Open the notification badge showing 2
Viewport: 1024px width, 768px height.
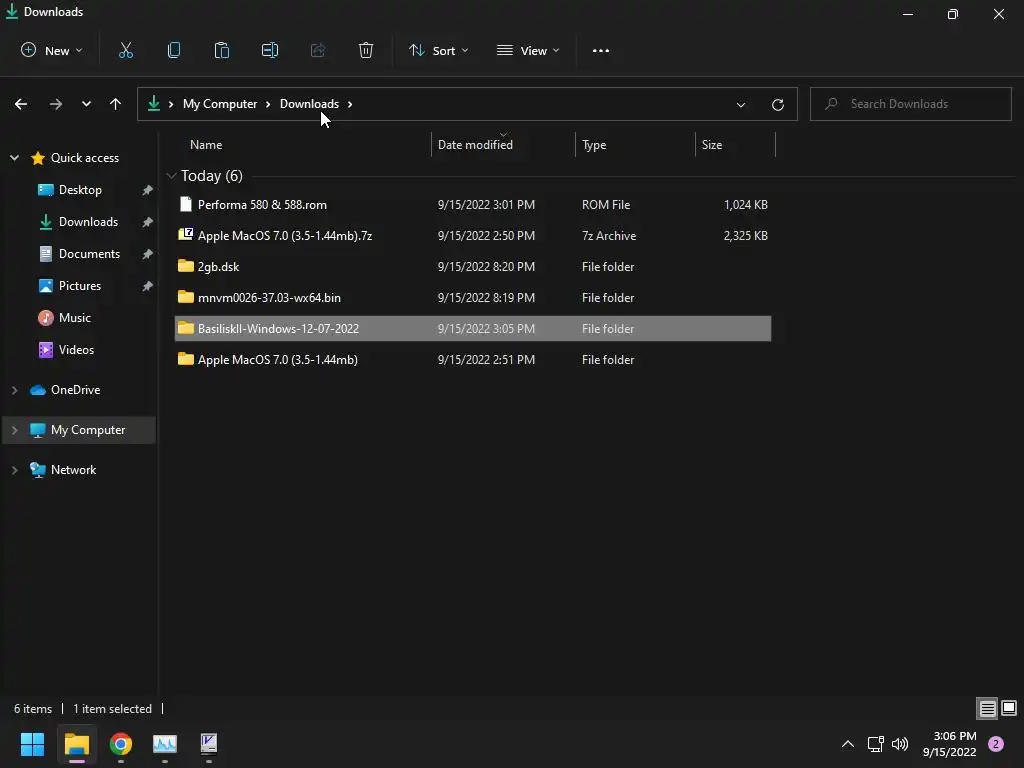[x=996, y=744]
